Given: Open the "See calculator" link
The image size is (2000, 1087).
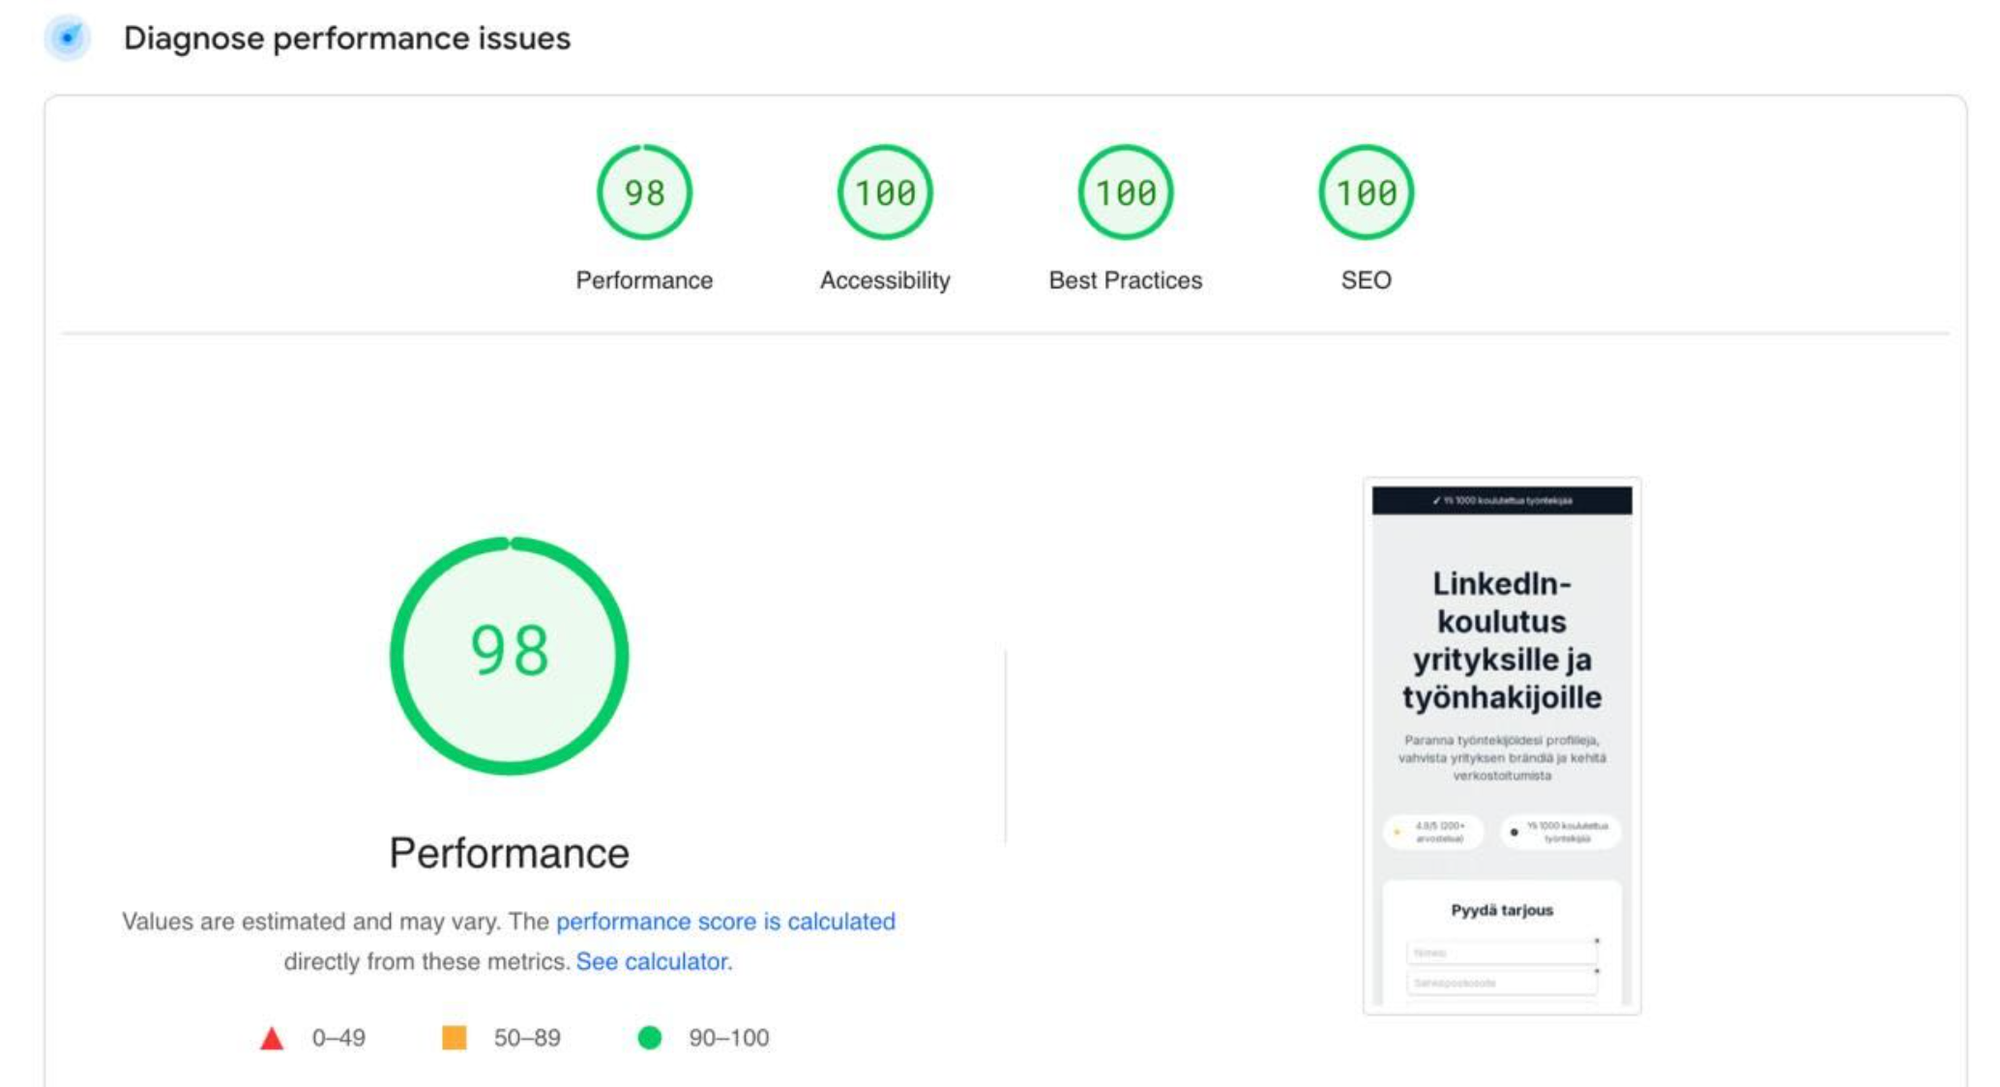Looking at the screenshot, I should coord(653,962).
